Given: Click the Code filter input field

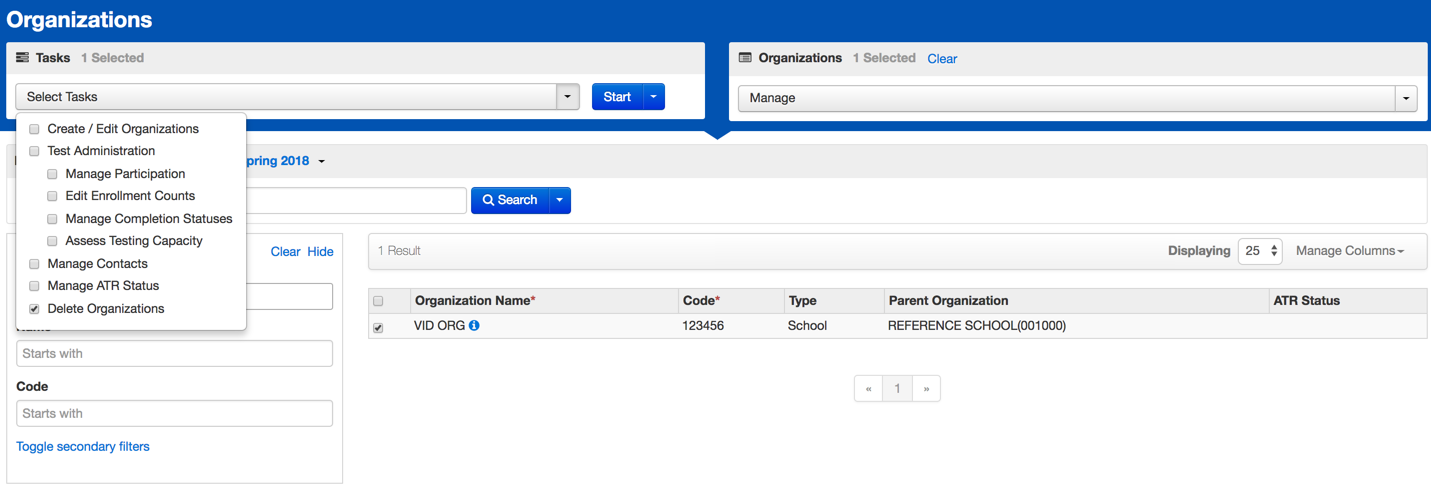Looking at the screenshot, I should [174, 414].
